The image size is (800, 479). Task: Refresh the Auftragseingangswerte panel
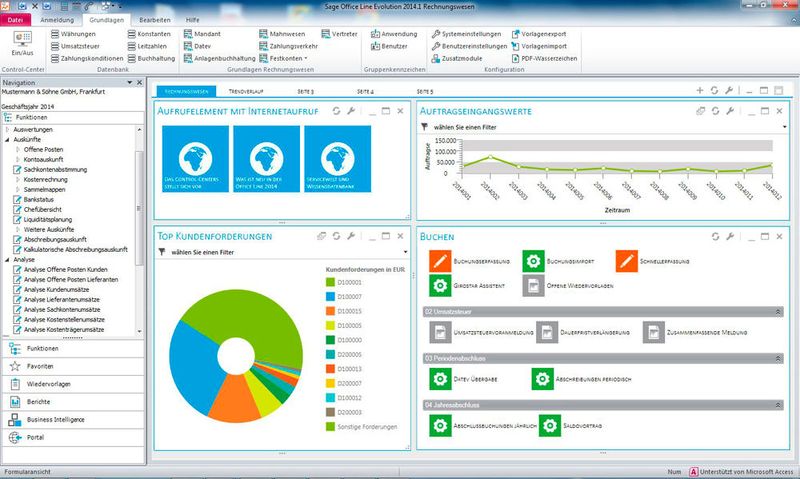(715, 111)
